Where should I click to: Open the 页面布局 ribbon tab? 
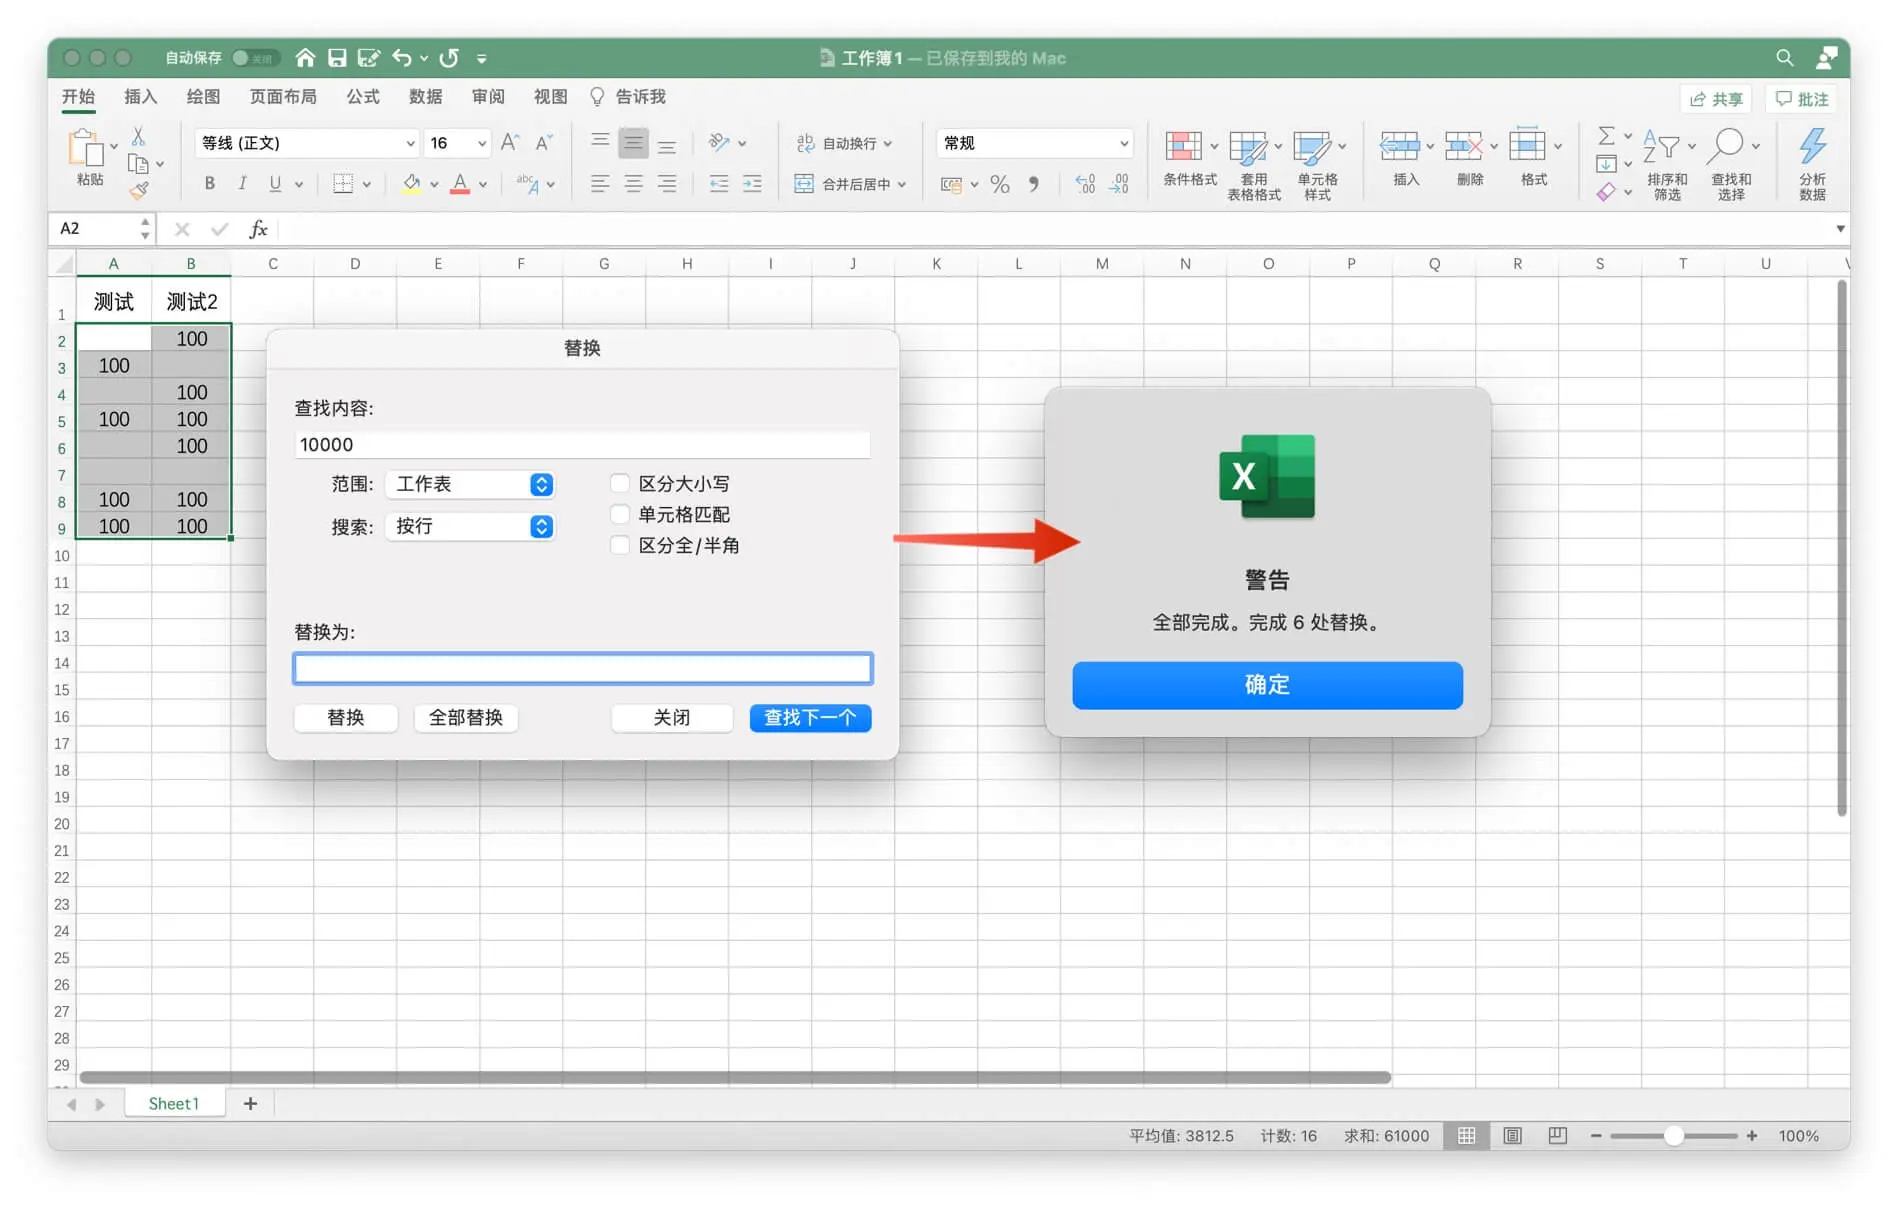pyautogui.click(x=283, y=97)
